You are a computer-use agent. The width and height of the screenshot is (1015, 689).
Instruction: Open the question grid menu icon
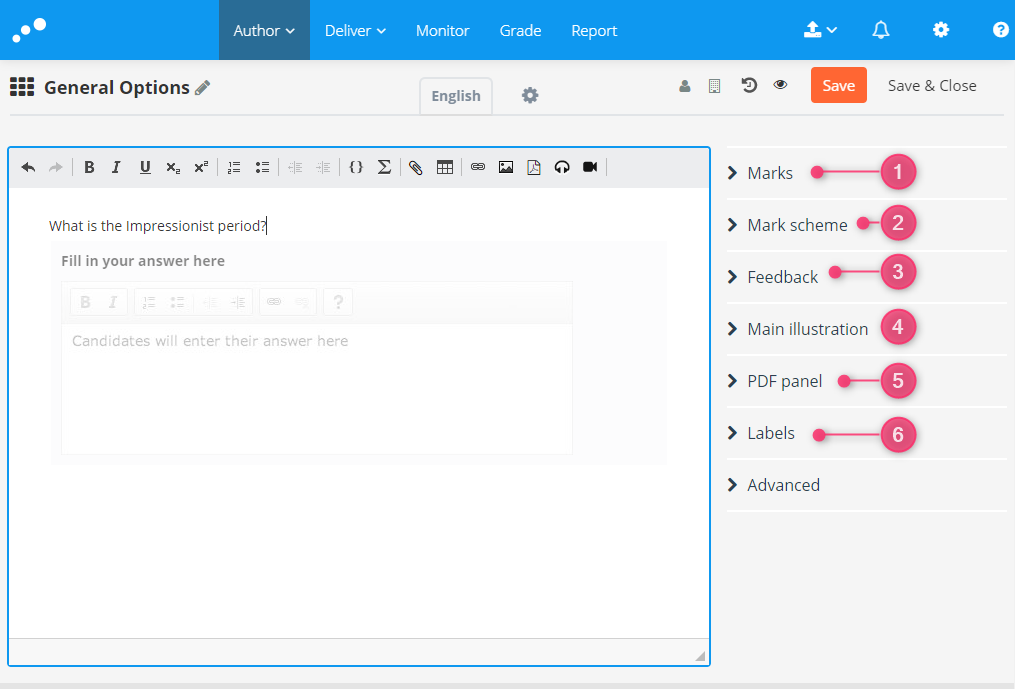pos(22,87)
